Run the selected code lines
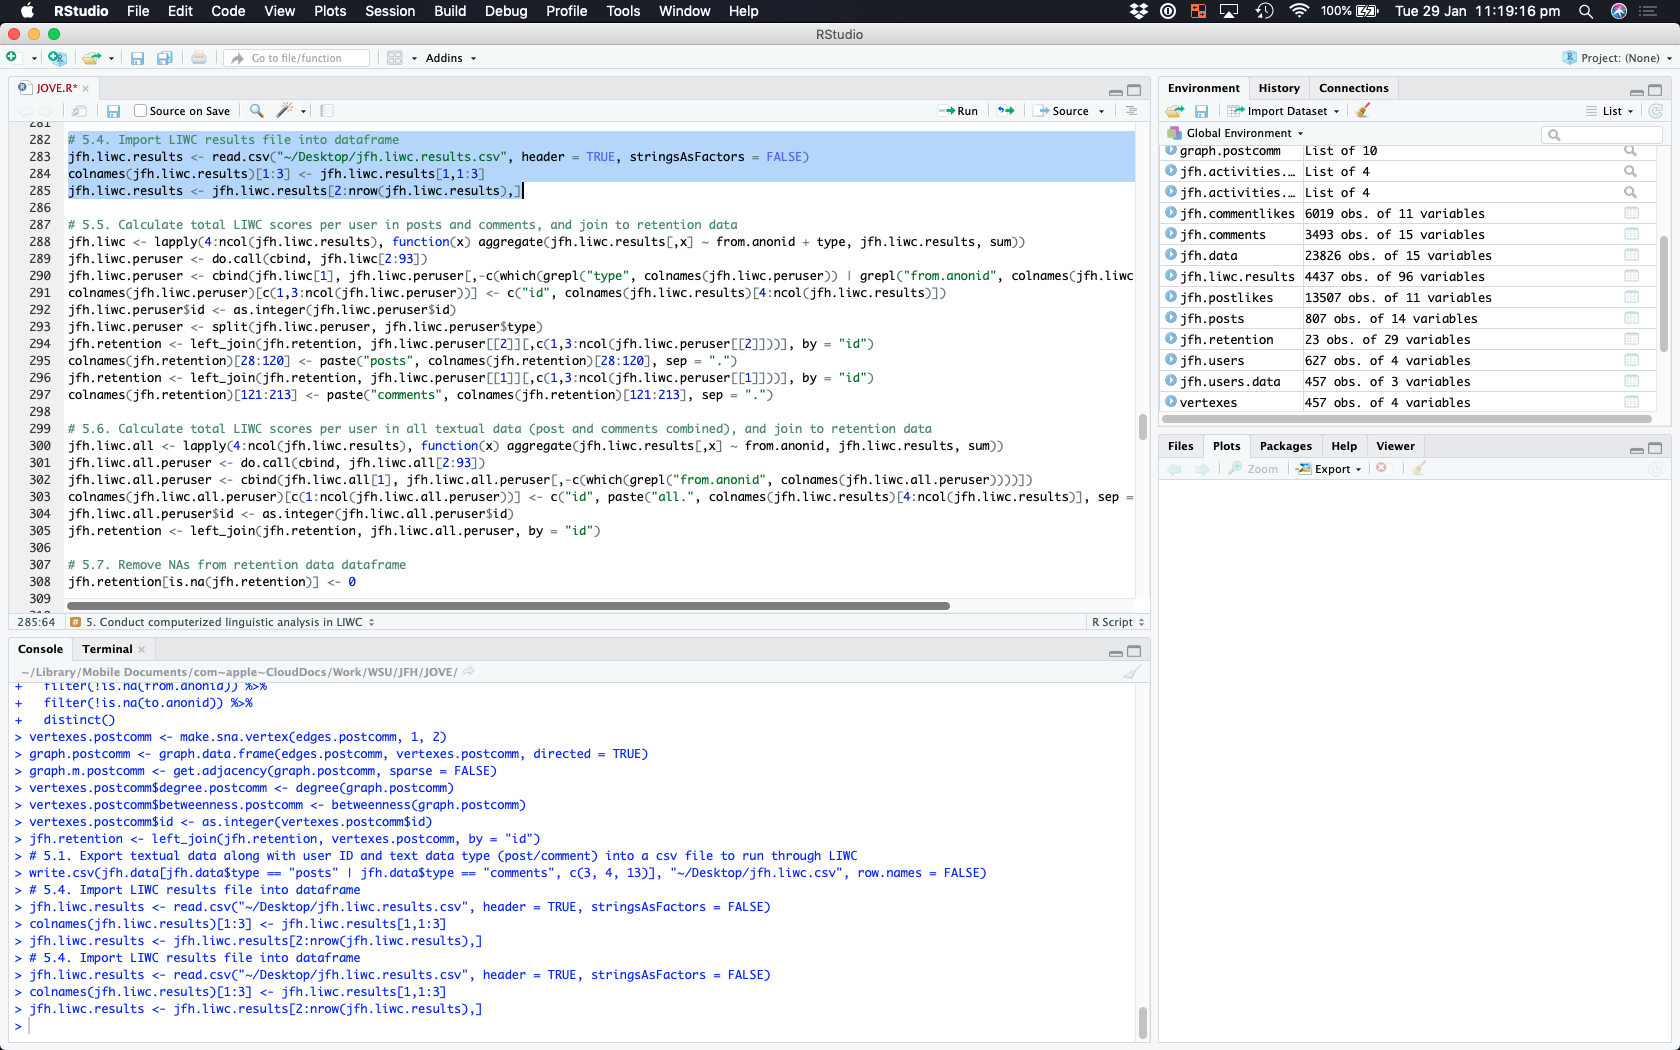Screen dimensions: 1680x1050 (959, 111)
